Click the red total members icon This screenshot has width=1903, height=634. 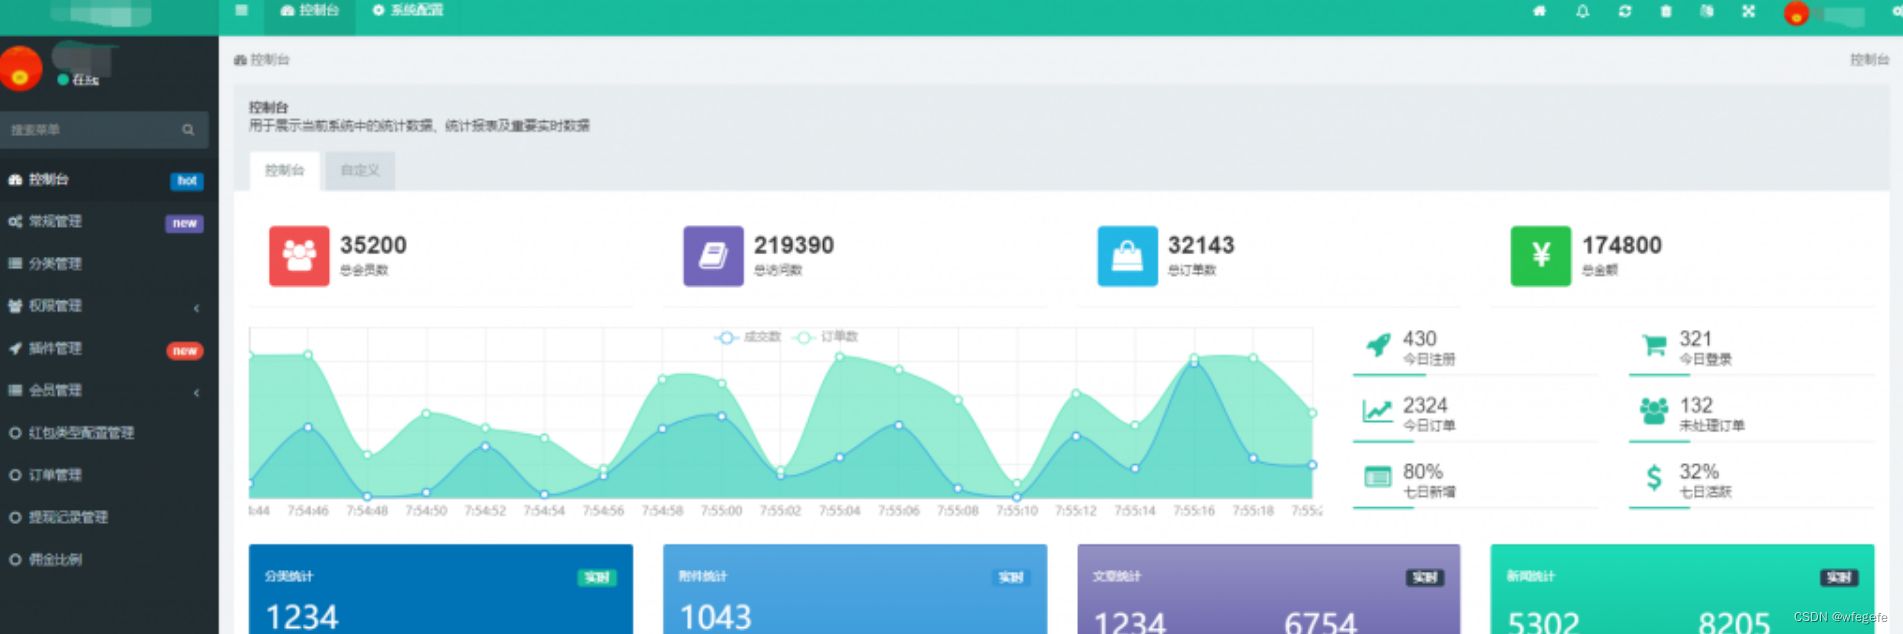pos(299,256)
